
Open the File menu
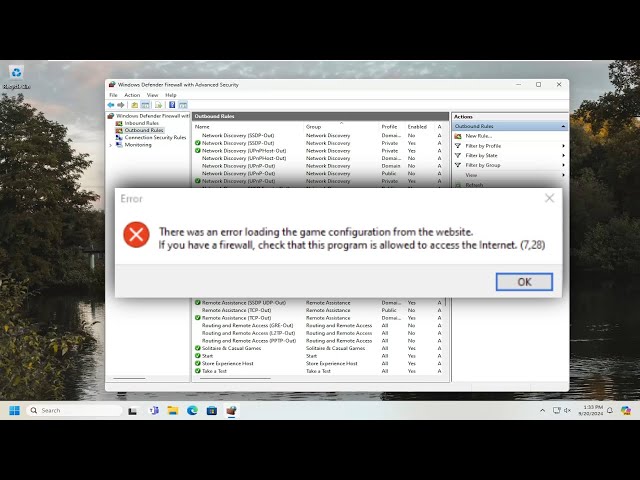113,95
